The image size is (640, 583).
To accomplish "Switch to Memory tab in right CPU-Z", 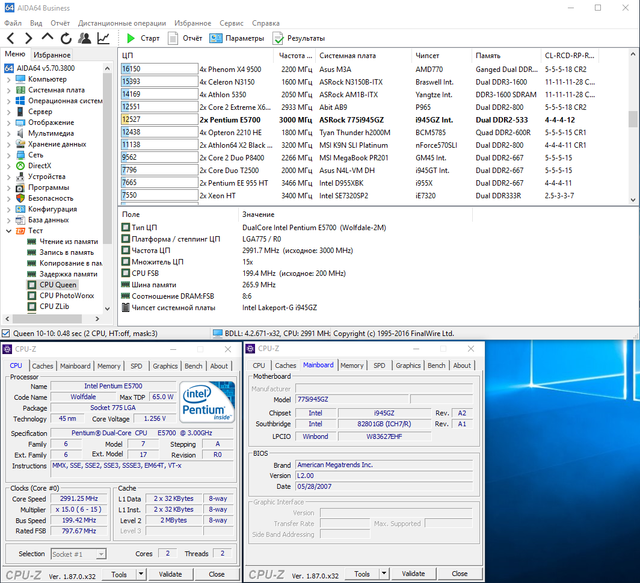I will pyautogui.click(x=352, y=365).
